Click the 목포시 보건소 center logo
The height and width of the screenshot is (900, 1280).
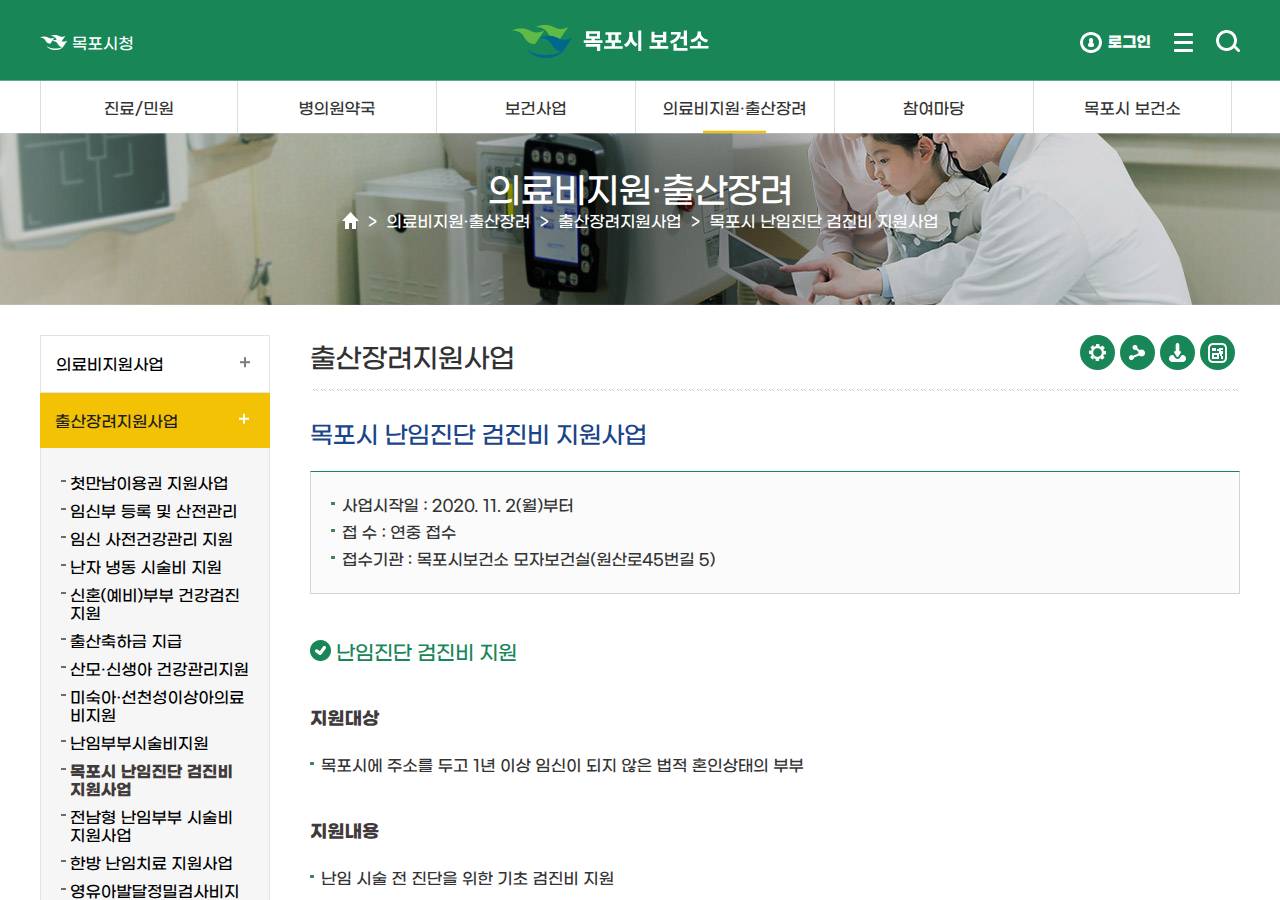(x=611, y=41)
